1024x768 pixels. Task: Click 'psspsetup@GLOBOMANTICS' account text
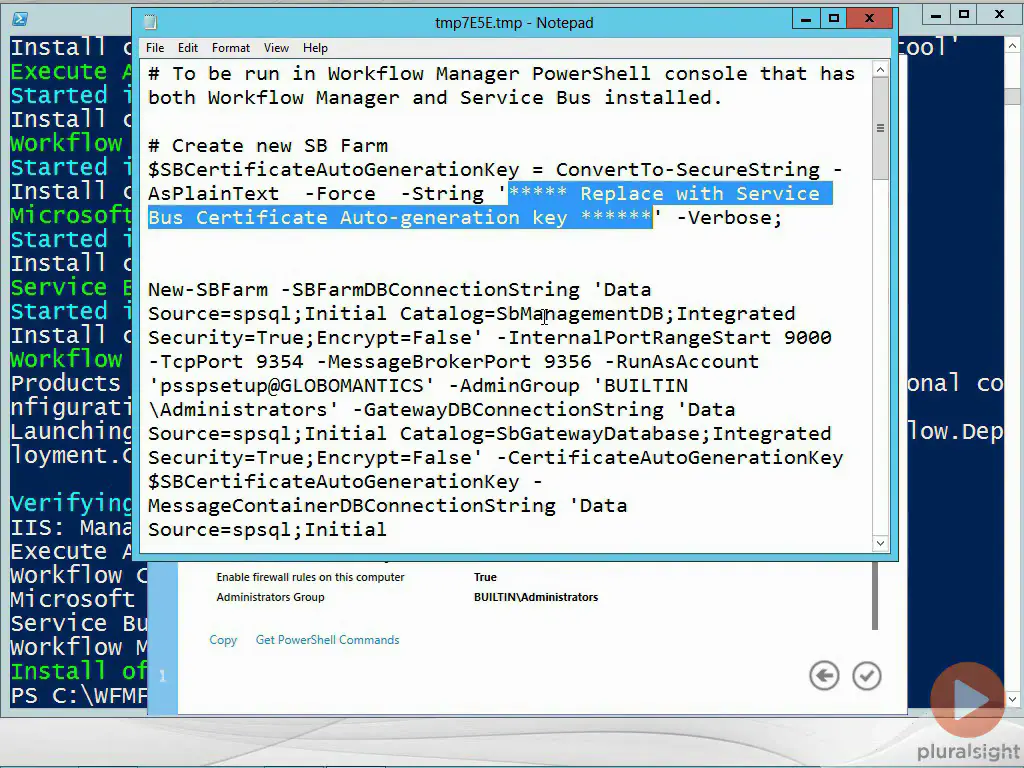(291, 386)
